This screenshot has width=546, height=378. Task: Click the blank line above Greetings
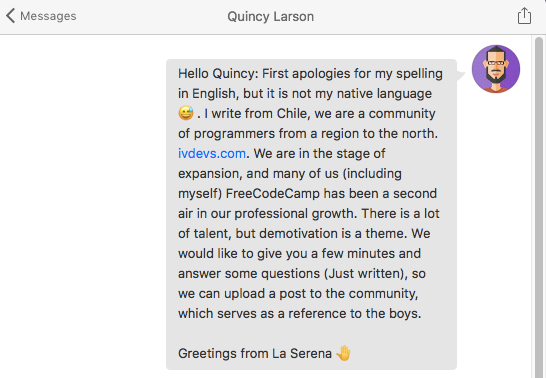(311, 333)
